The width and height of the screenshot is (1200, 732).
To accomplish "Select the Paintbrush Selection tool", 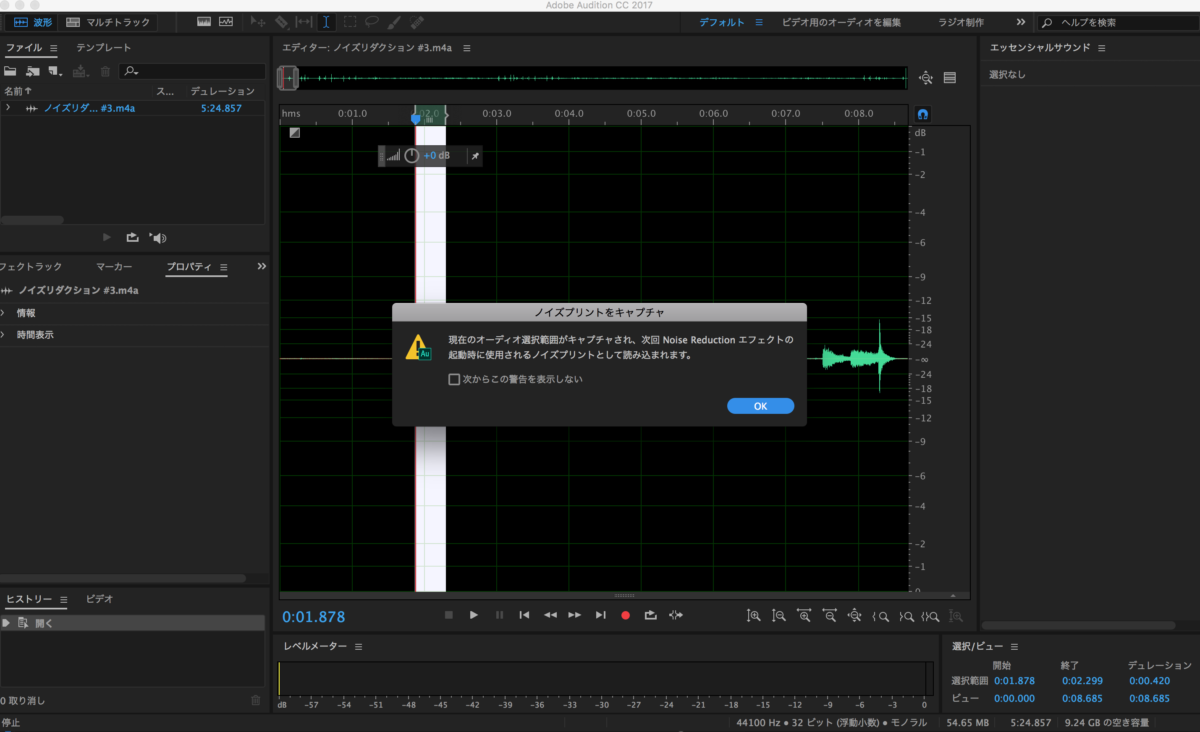I will [395, 21].
